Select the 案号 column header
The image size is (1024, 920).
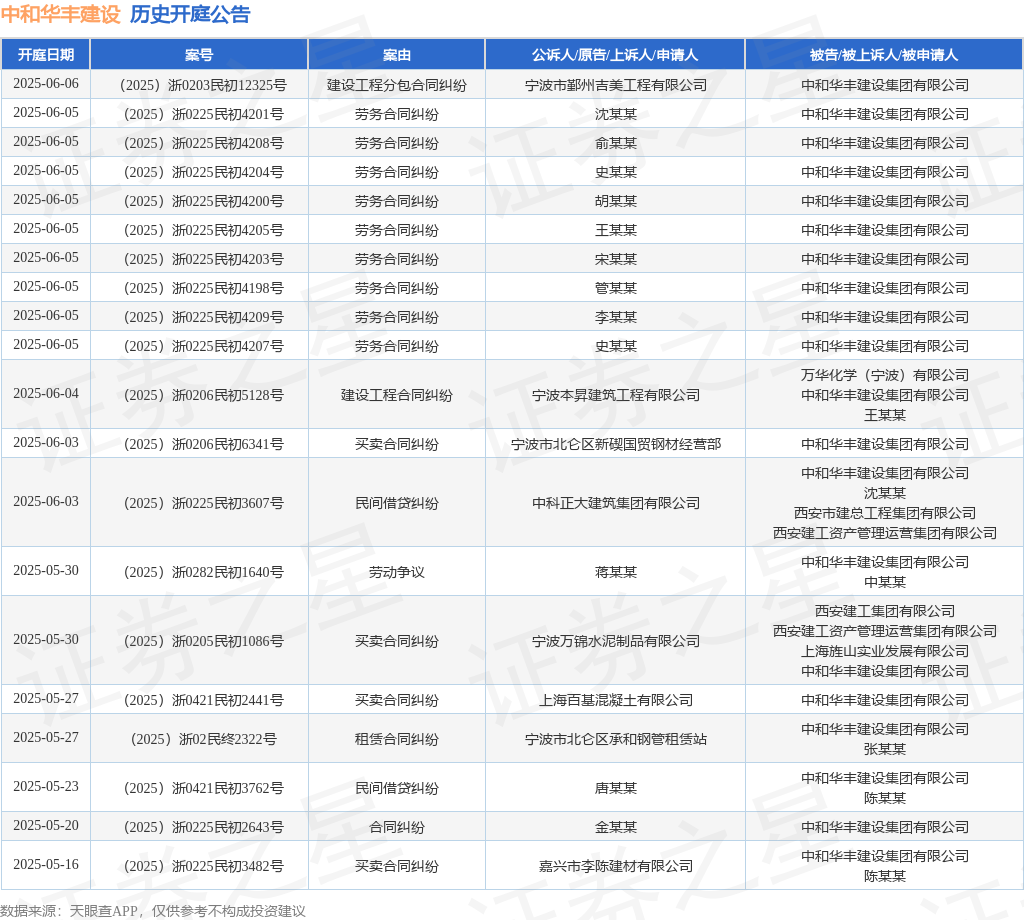(x=199, y=55)
